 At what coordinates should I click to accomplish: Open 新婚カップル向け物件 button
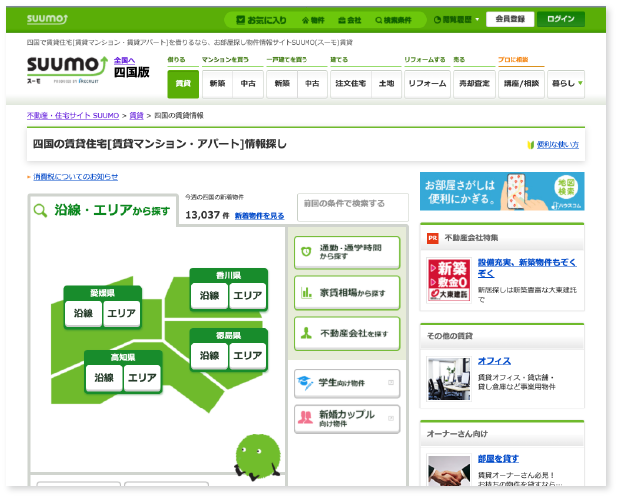point(347,418)
